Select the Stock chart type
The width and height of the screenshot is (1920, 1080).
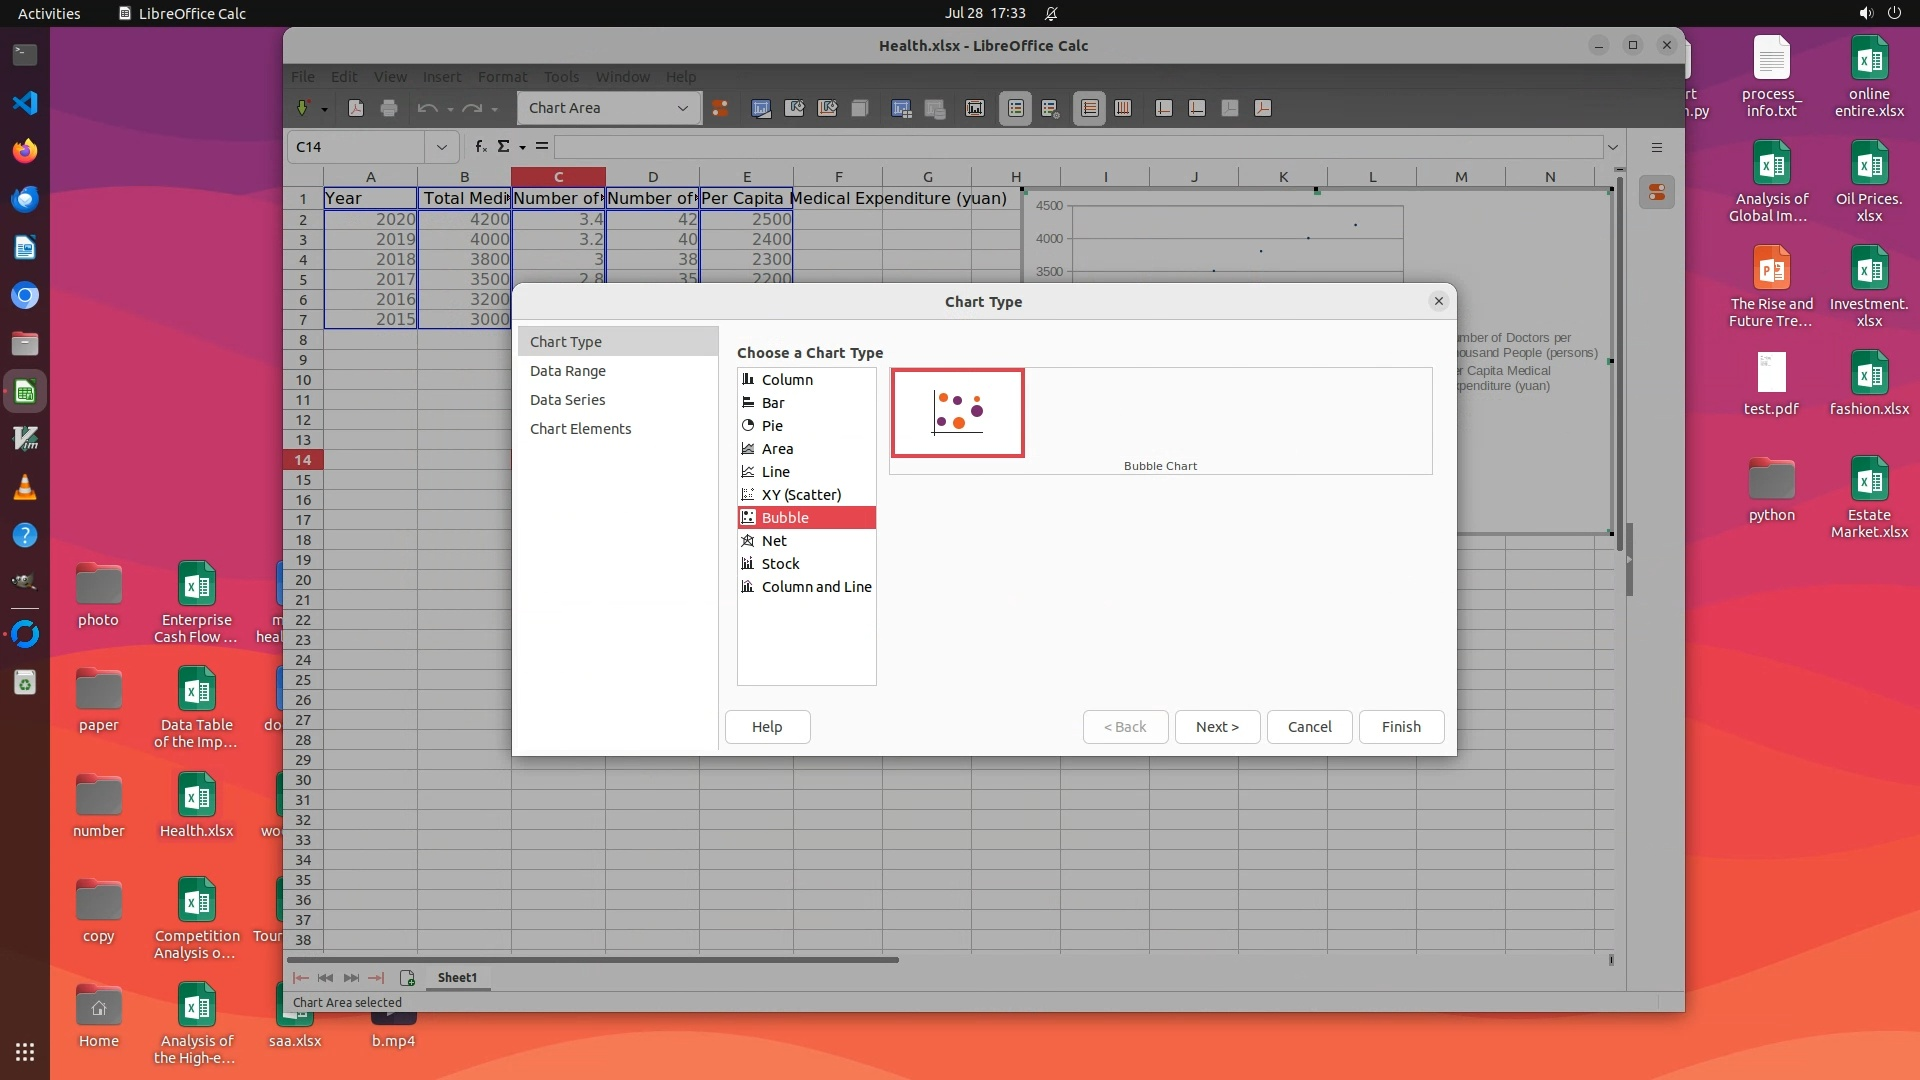[780, 564]
